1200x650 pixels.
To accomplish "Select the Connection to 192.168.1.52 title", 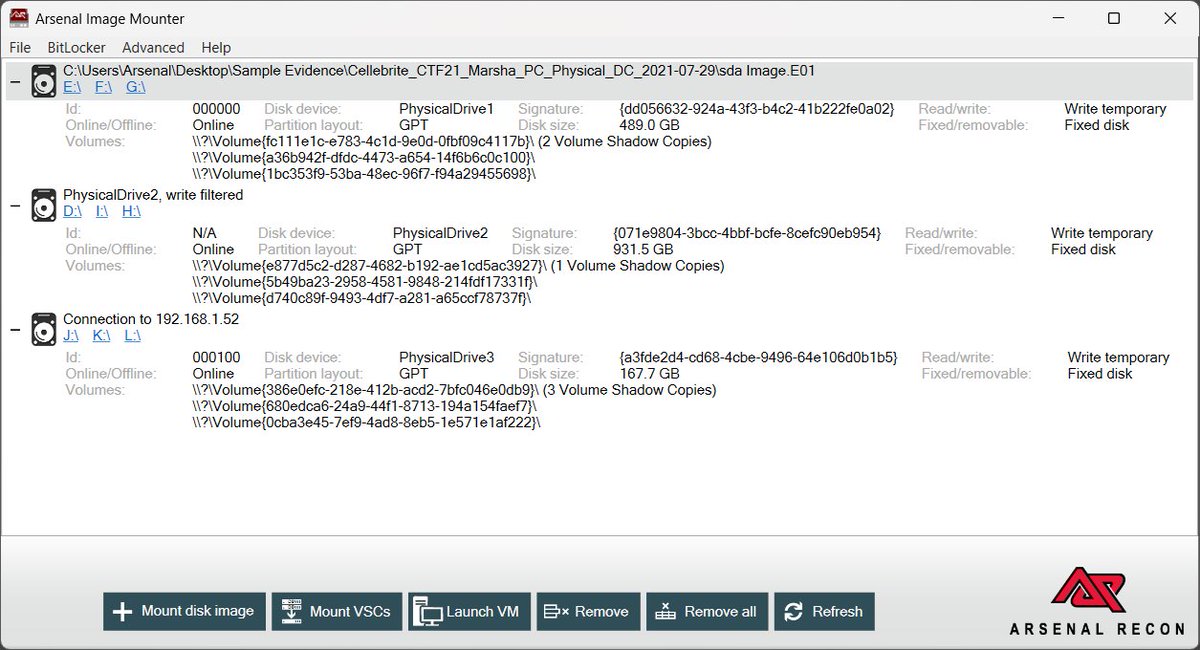I will (151, 319).
